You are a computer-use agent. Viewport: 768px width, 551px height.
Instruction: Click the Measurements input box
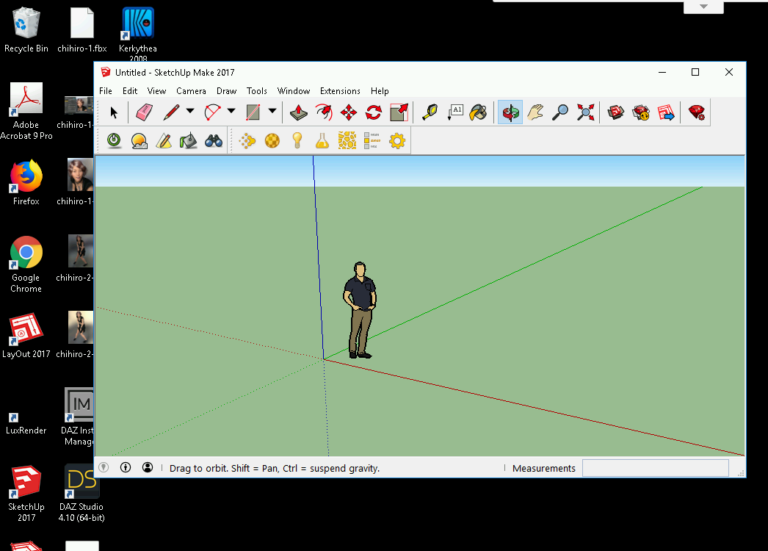(x=655, y=468)
